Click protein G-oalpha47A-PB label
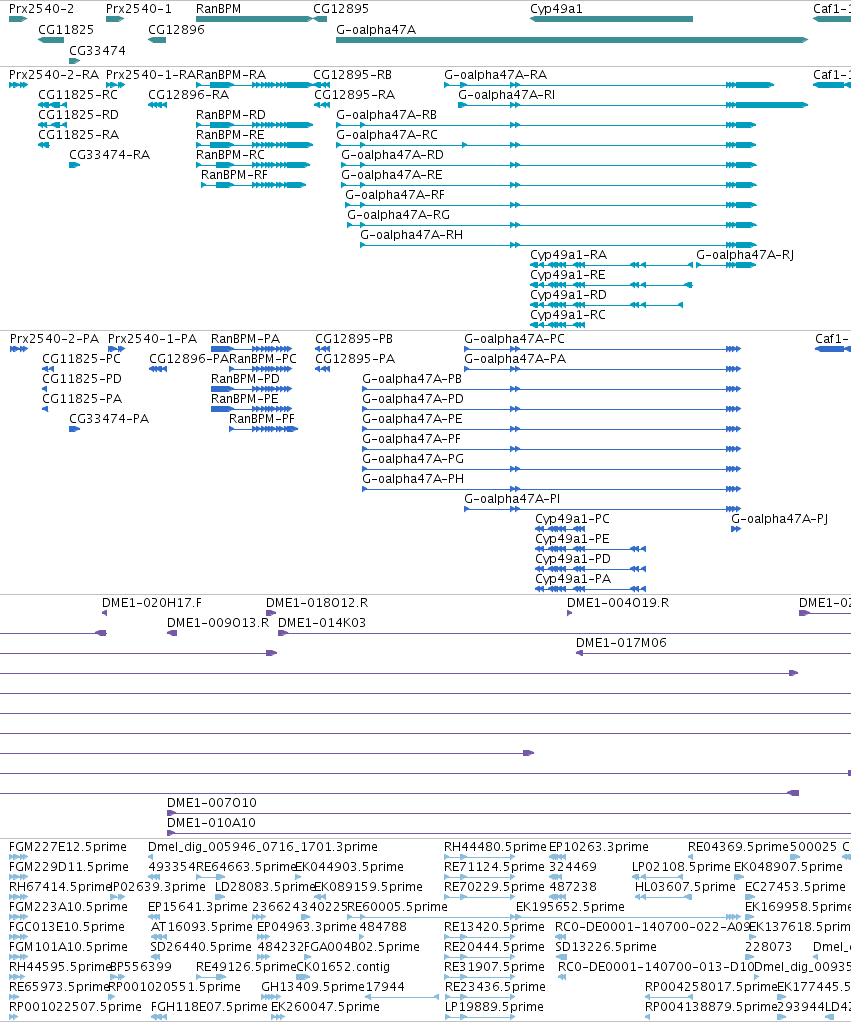 point(412,379)
